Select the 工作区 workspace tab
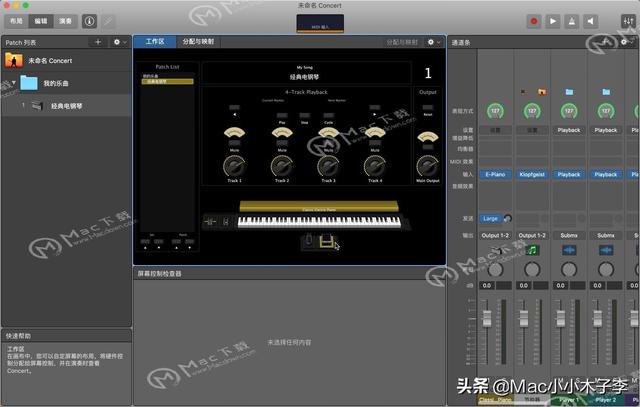The height and width of the screenshot is (407, 640). (x=155, y=42)
